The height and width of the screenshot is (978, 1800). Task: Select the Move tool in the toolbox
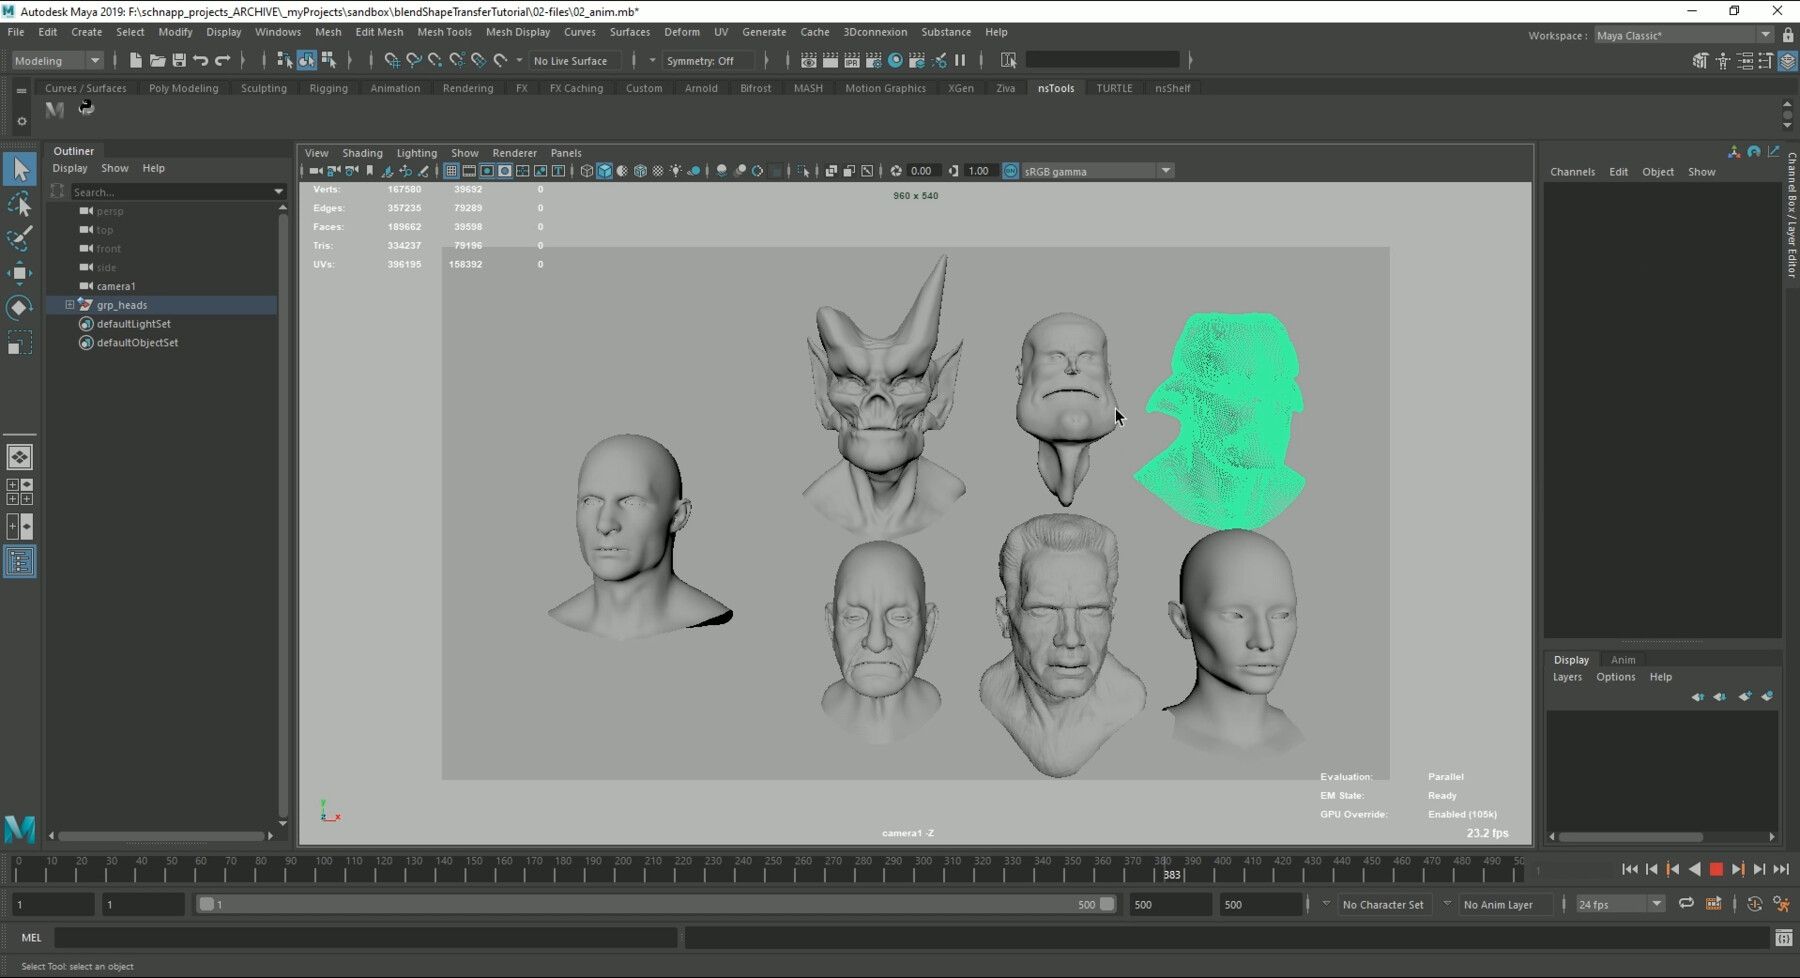point(20,272)
